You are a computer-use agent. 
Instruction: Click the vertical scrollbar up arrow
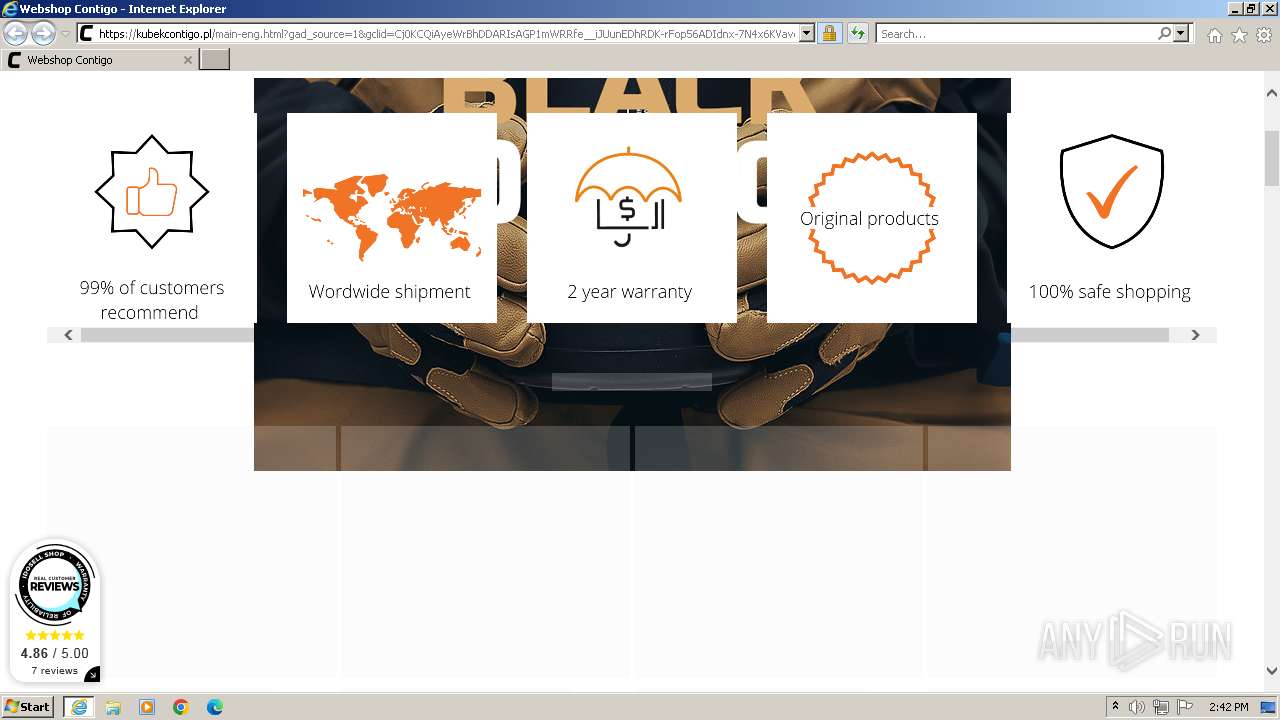coord(1272,93)
